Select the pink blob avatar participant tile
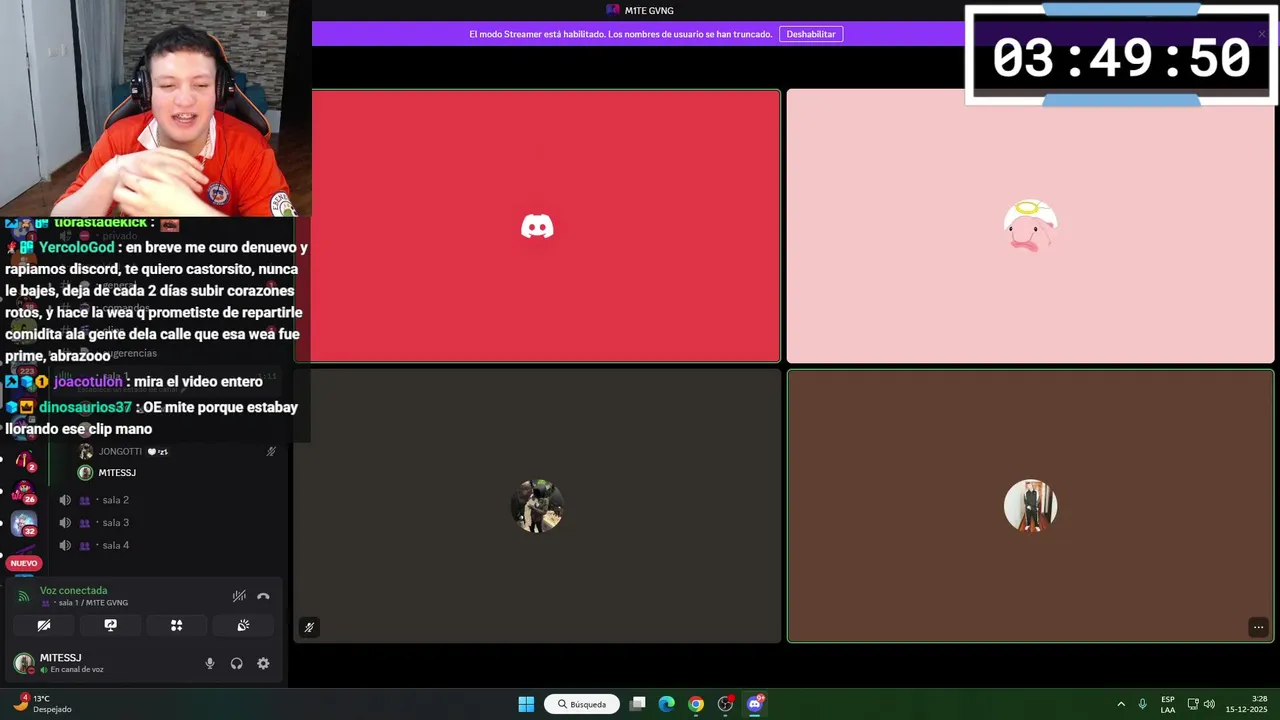The width and height of the screenshot is (1280, 720). [1030, 226]
